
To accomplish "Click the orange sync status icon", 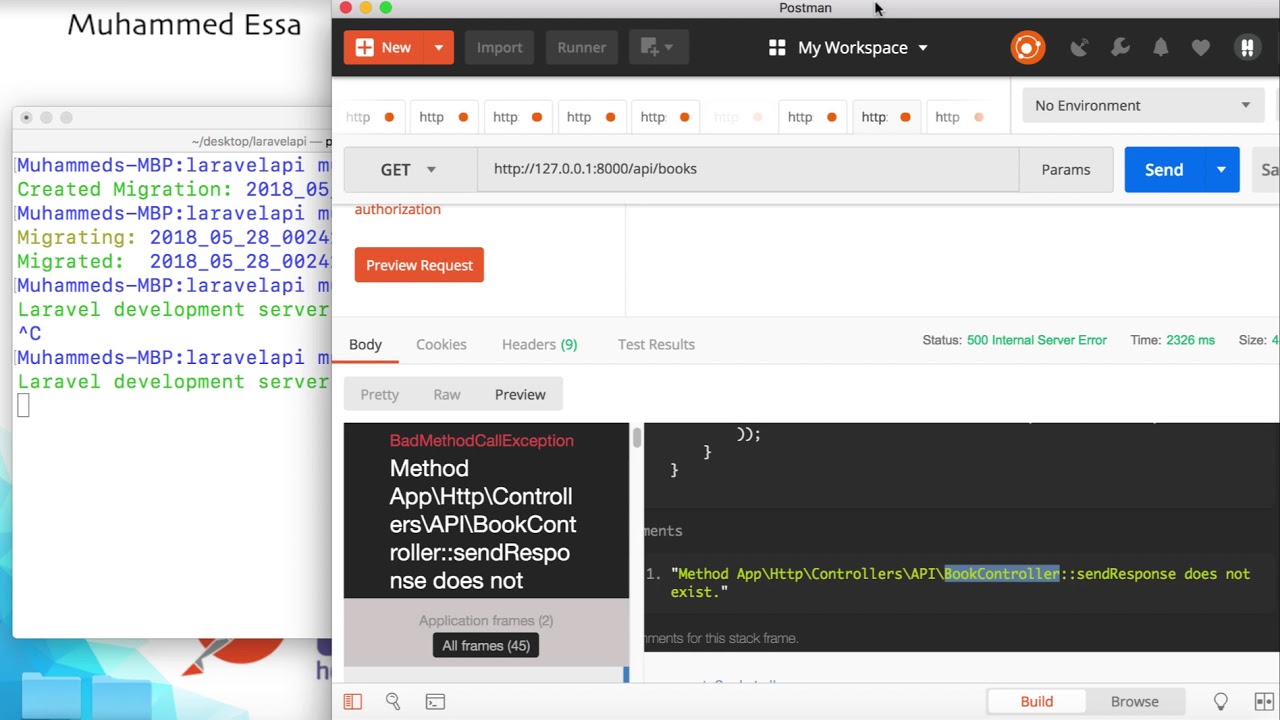I will (x=1027, y=47).
